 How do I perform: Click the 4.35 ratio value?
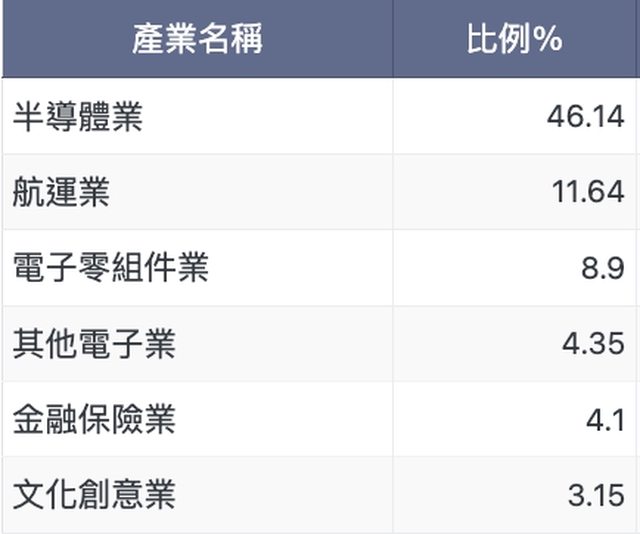click(593, 344)
